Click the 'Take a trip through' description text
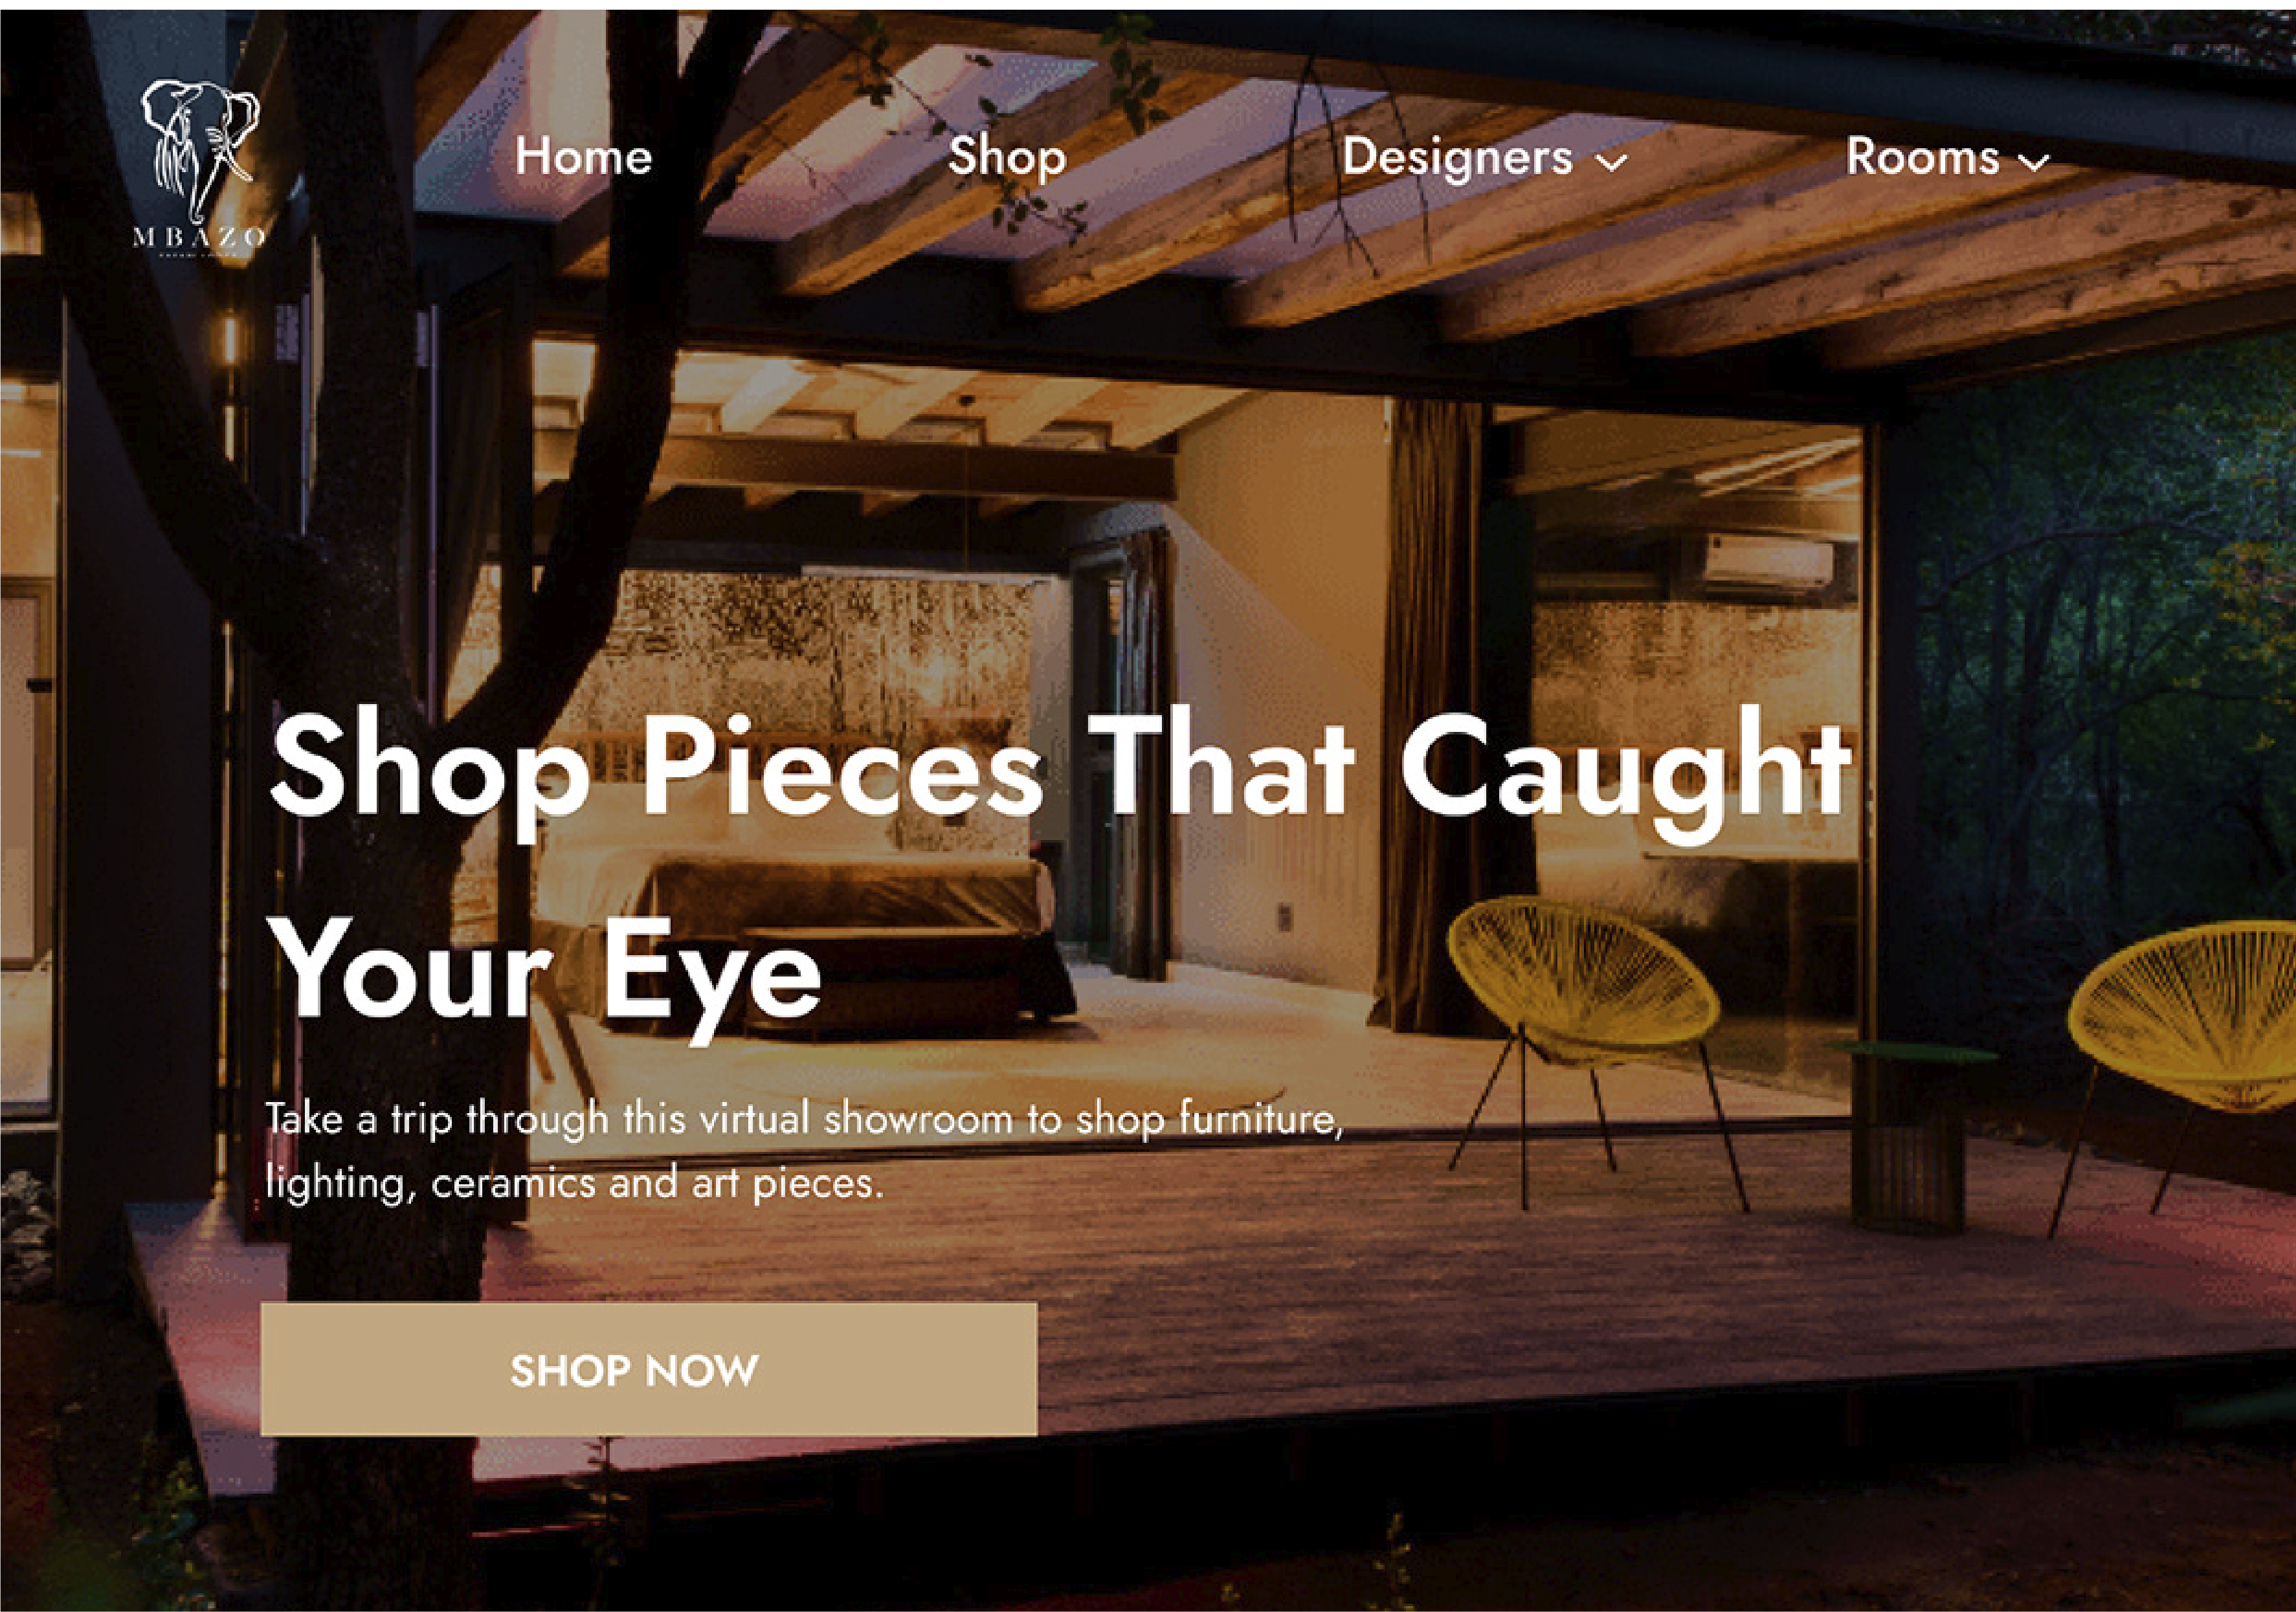 [x=804, y=1119]
